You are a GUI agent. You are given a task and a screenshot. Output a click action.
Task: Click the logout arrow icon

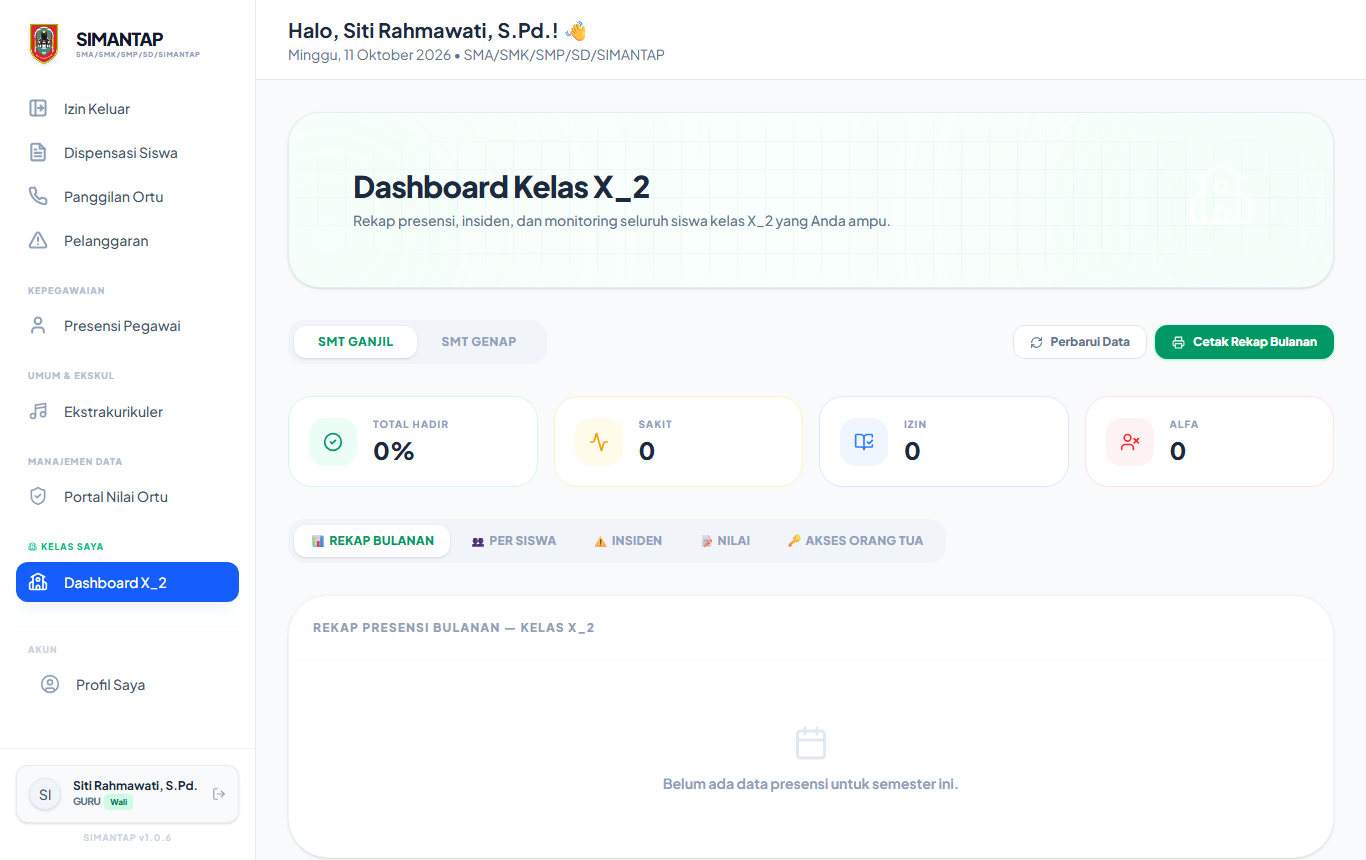pyautogui.click(x=219, y=794)
